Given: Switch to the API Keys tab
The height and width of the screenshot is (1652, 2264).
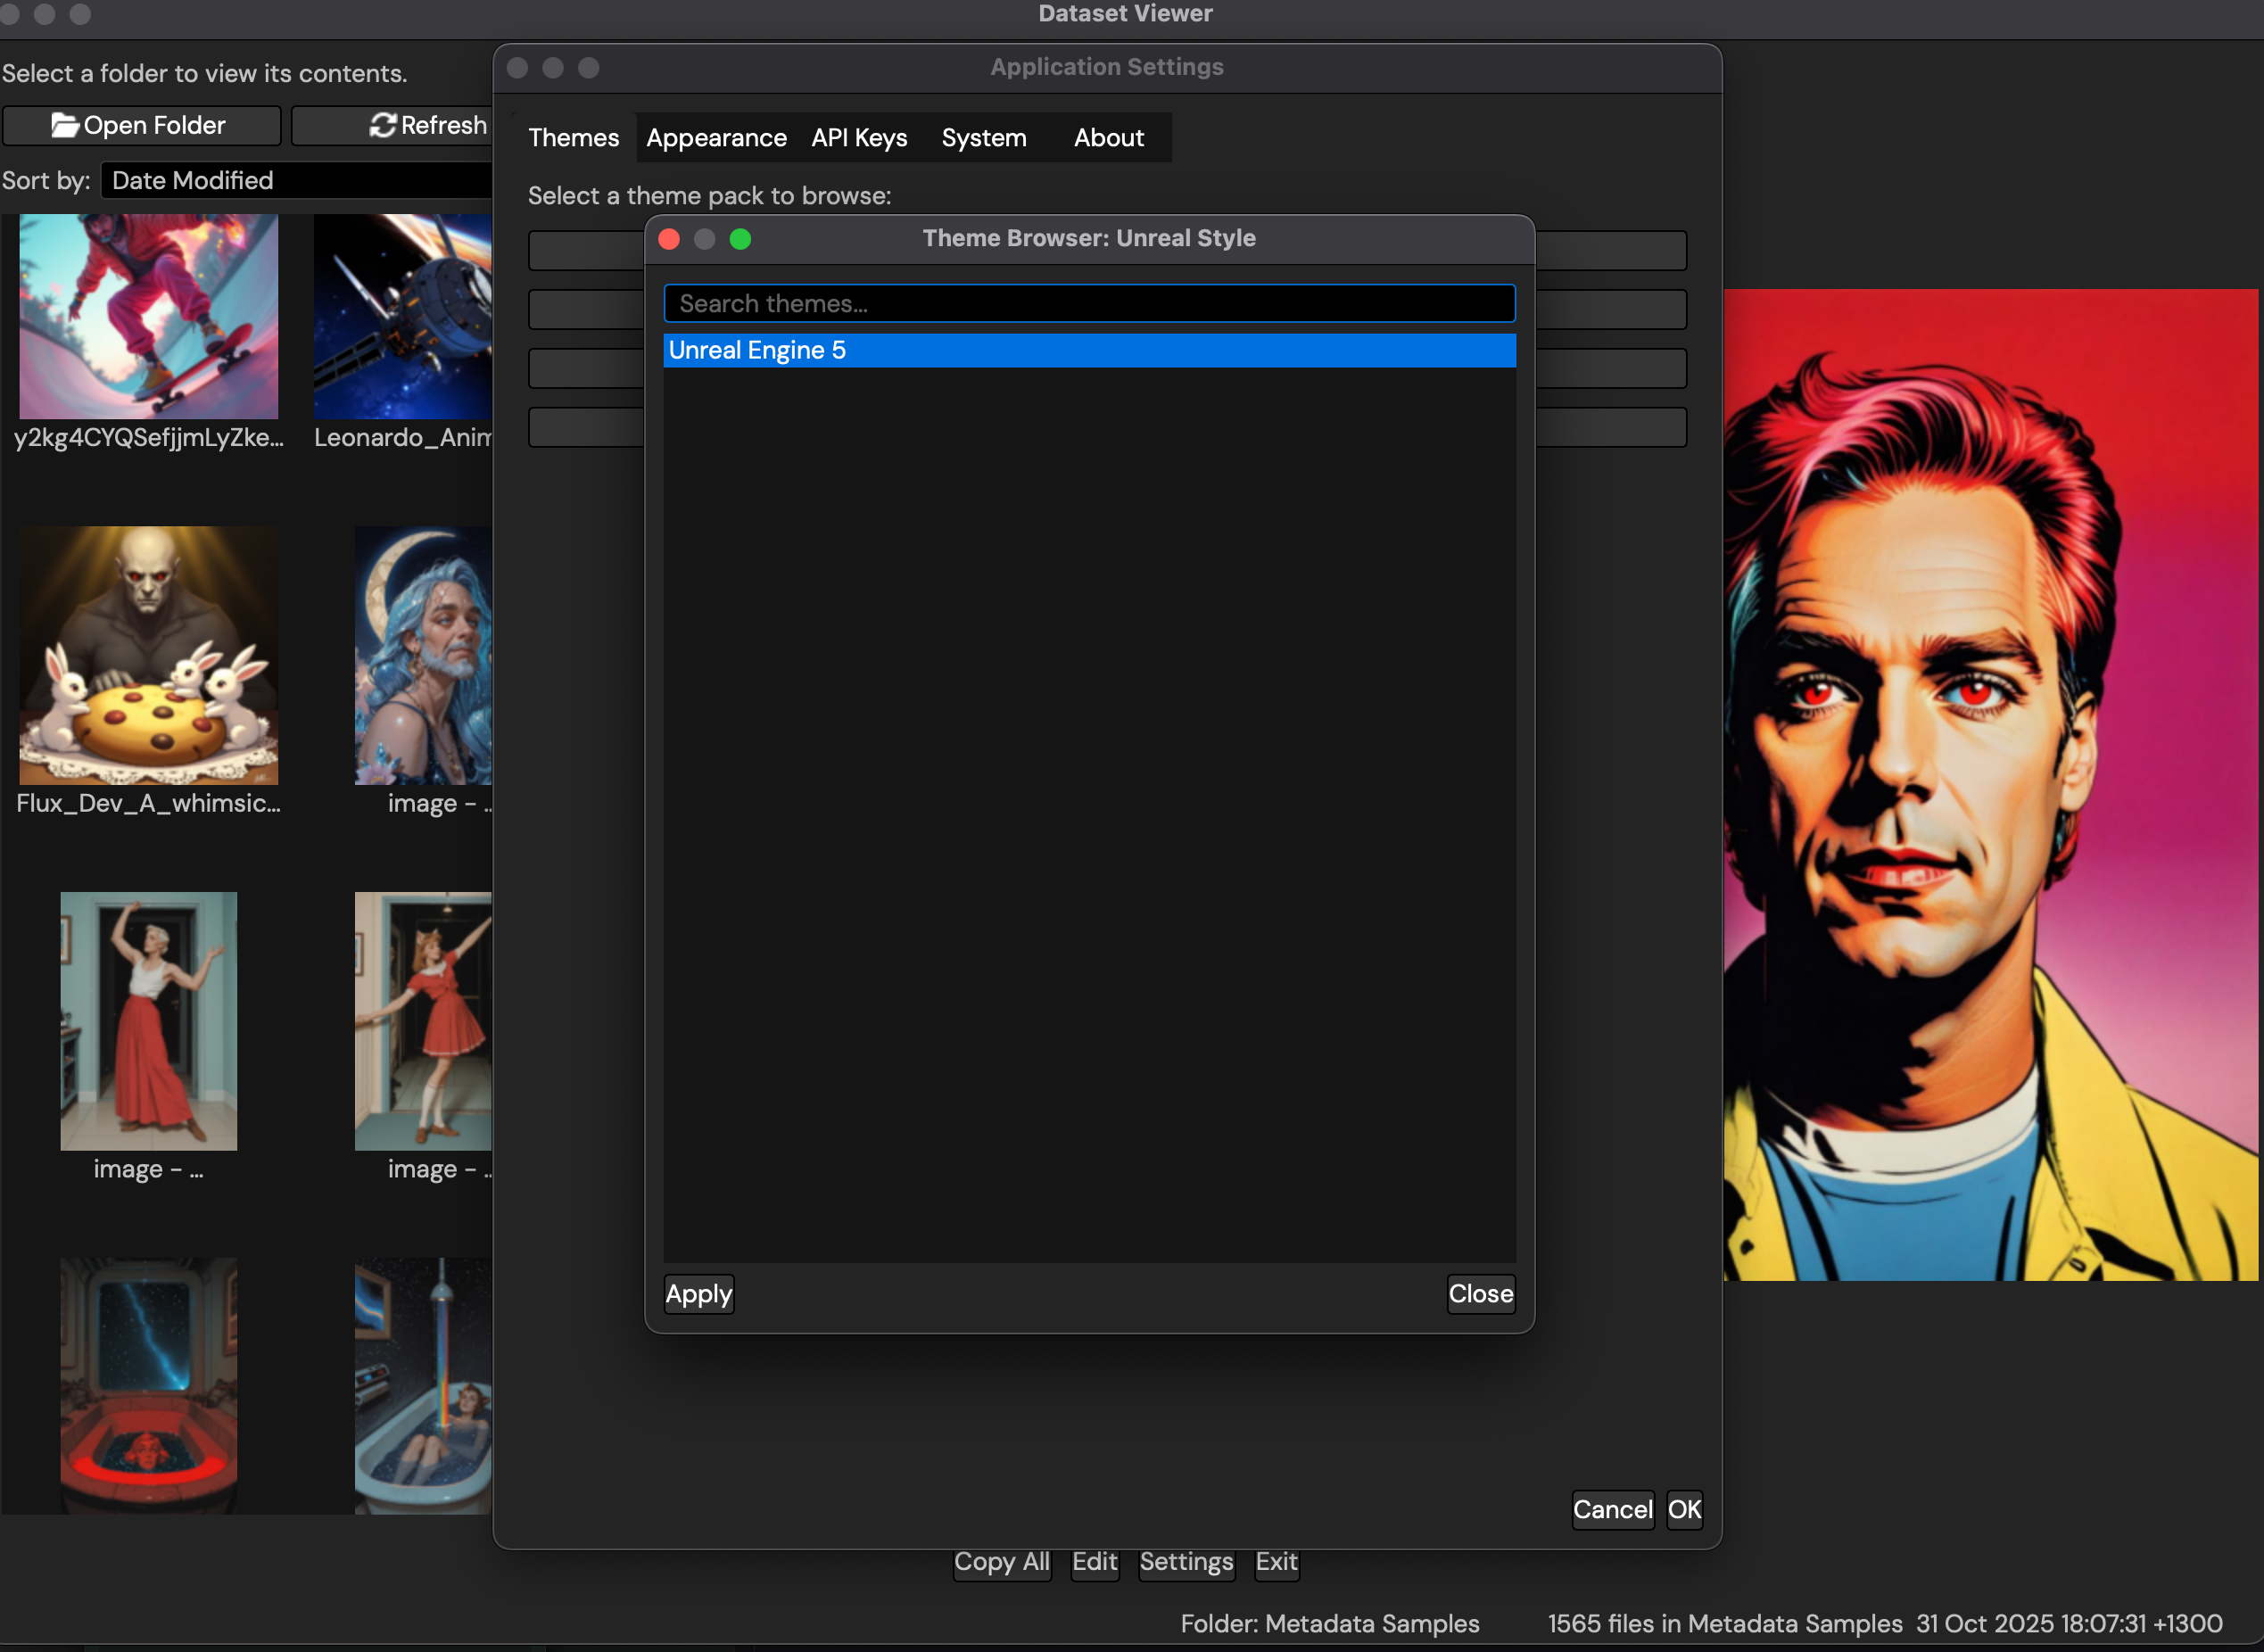Looking at the screenshot, I should click(x=858, y=137).
